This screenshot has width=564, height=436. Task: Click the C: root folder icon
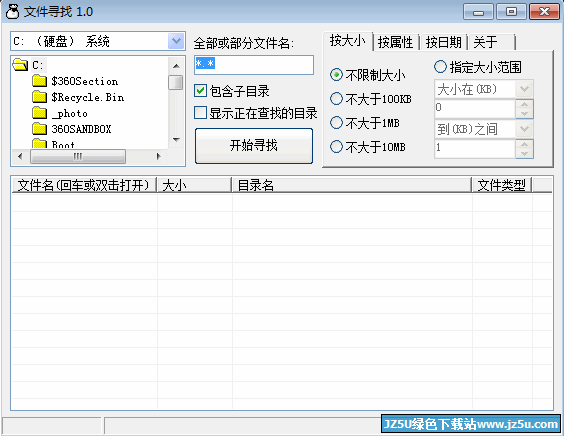tap(20, 65)
